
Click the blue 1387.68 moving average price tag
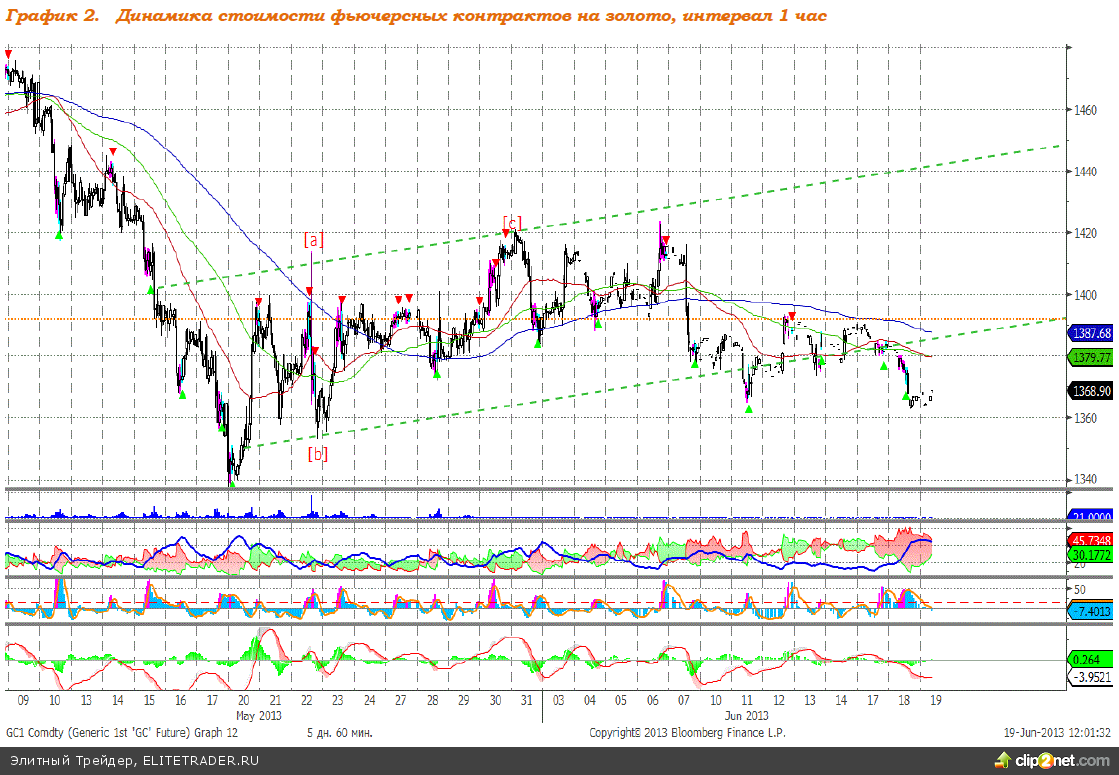1091,332
